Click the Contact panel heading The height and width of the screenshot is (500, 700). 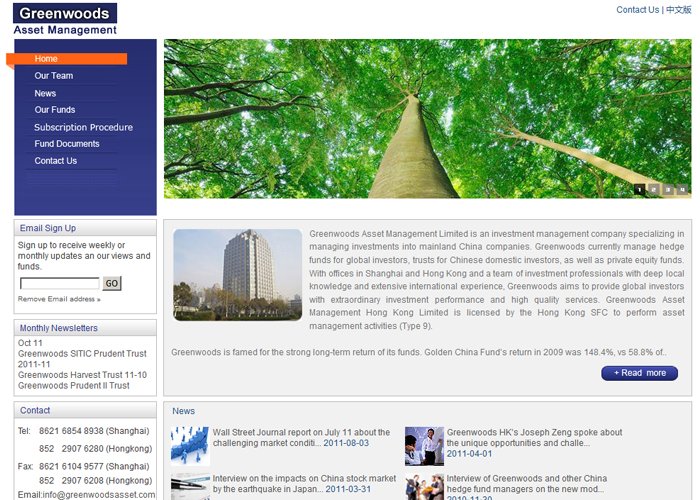click(x=35, y=410)
